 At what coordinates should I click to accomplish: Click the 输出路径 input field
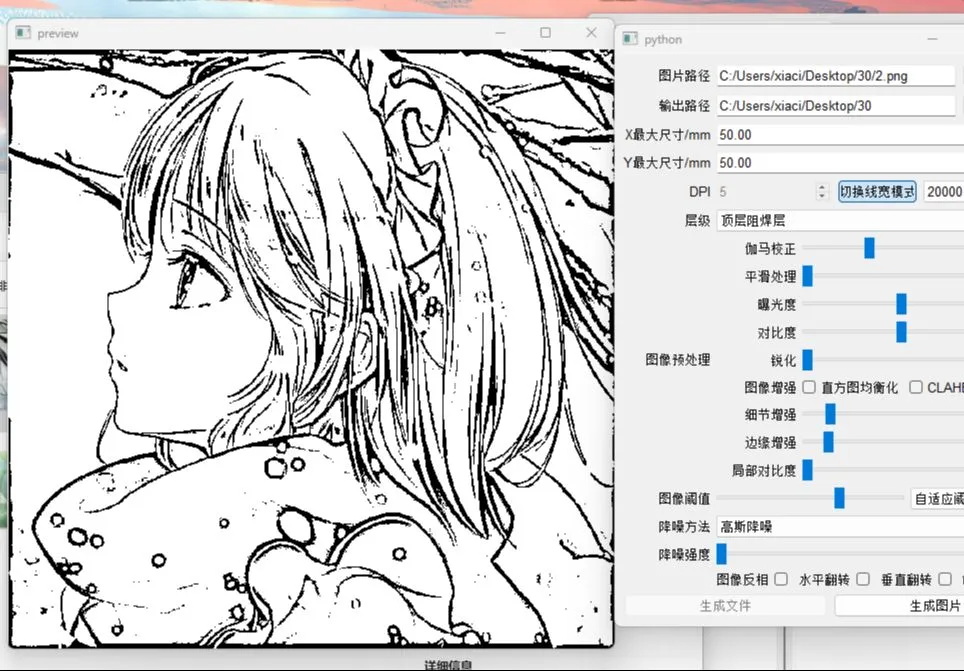836,105
